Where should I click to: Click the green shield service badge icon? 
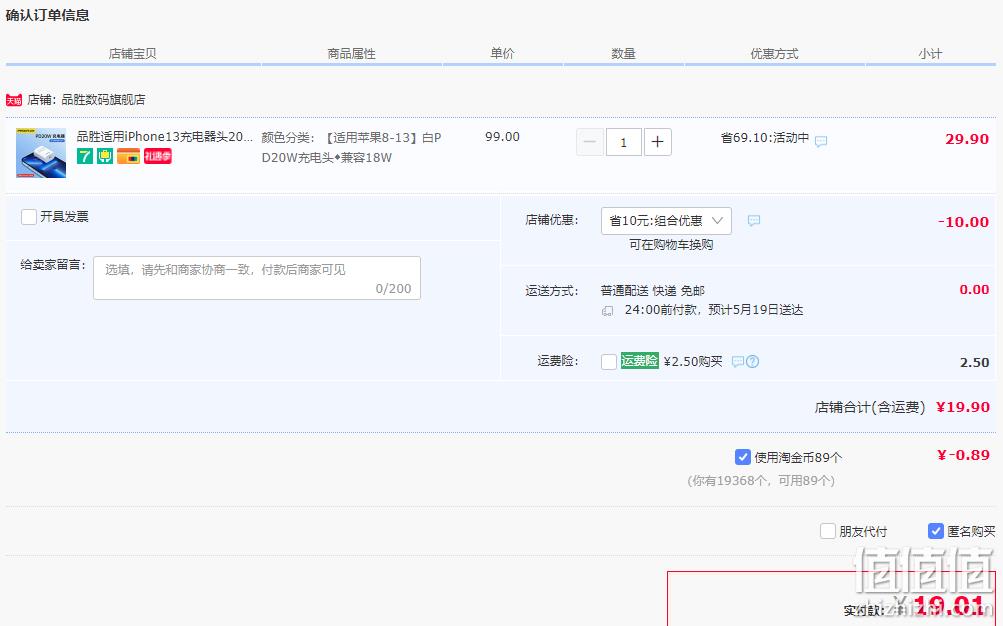[105, 156]
